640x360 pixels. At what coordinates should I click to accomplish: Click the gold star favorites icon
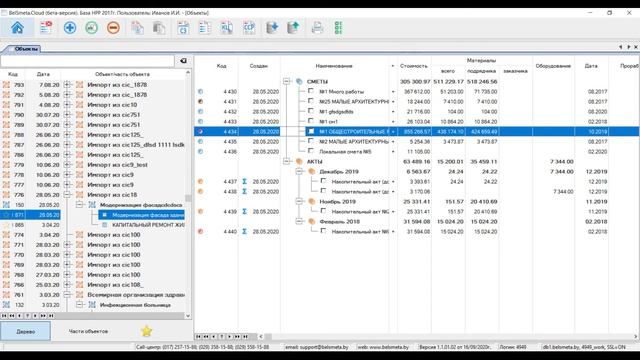[x=147, y=331]
